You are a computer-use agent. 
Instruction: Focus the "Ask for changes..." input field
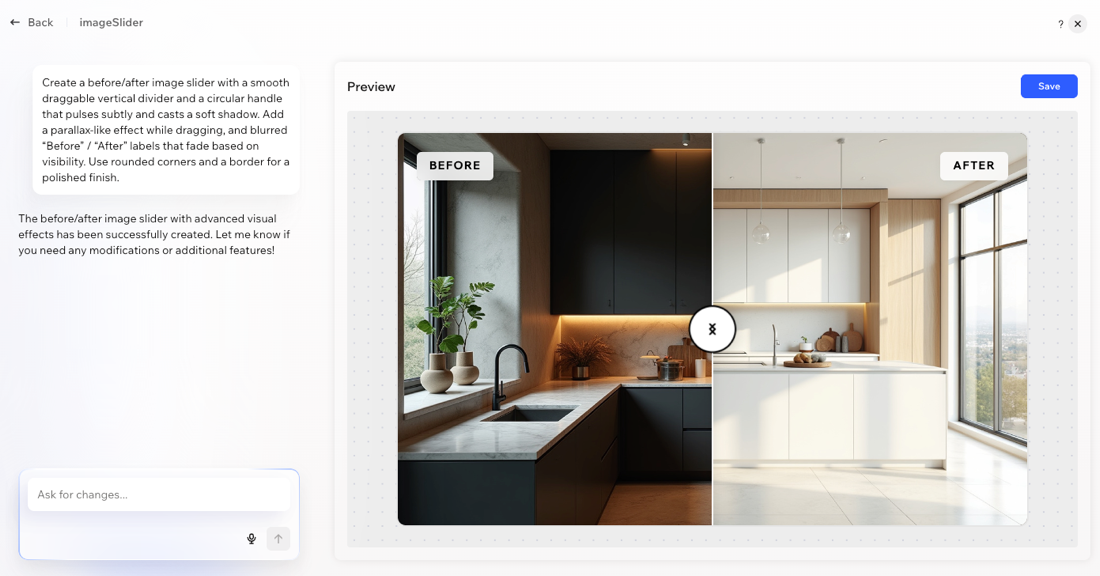coord(158,494)
